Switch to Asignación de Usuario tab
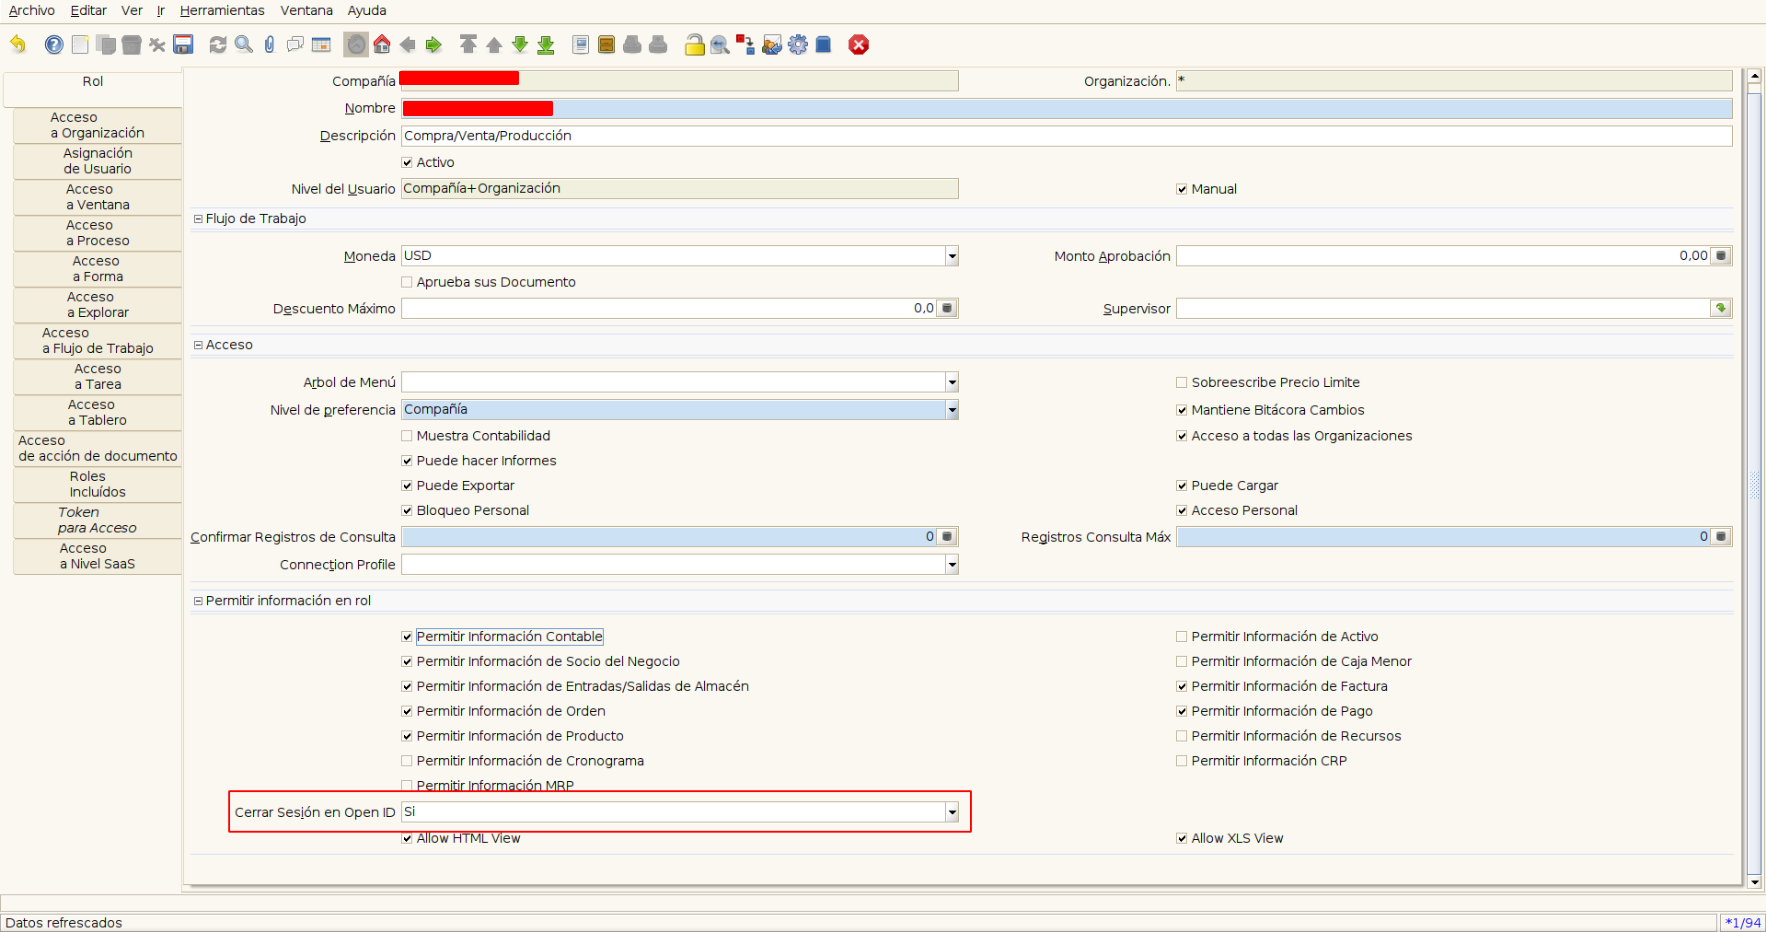 (97, 161)
